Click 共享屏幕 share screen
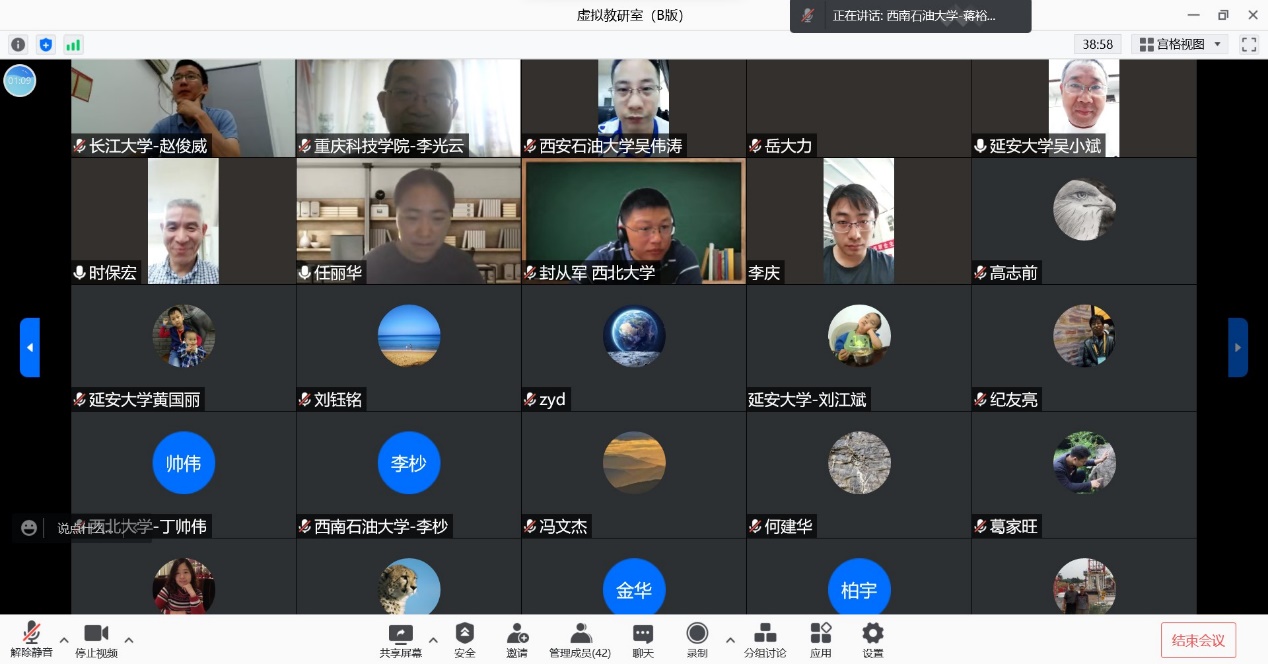1268x664 pixels. coord(400,639)
